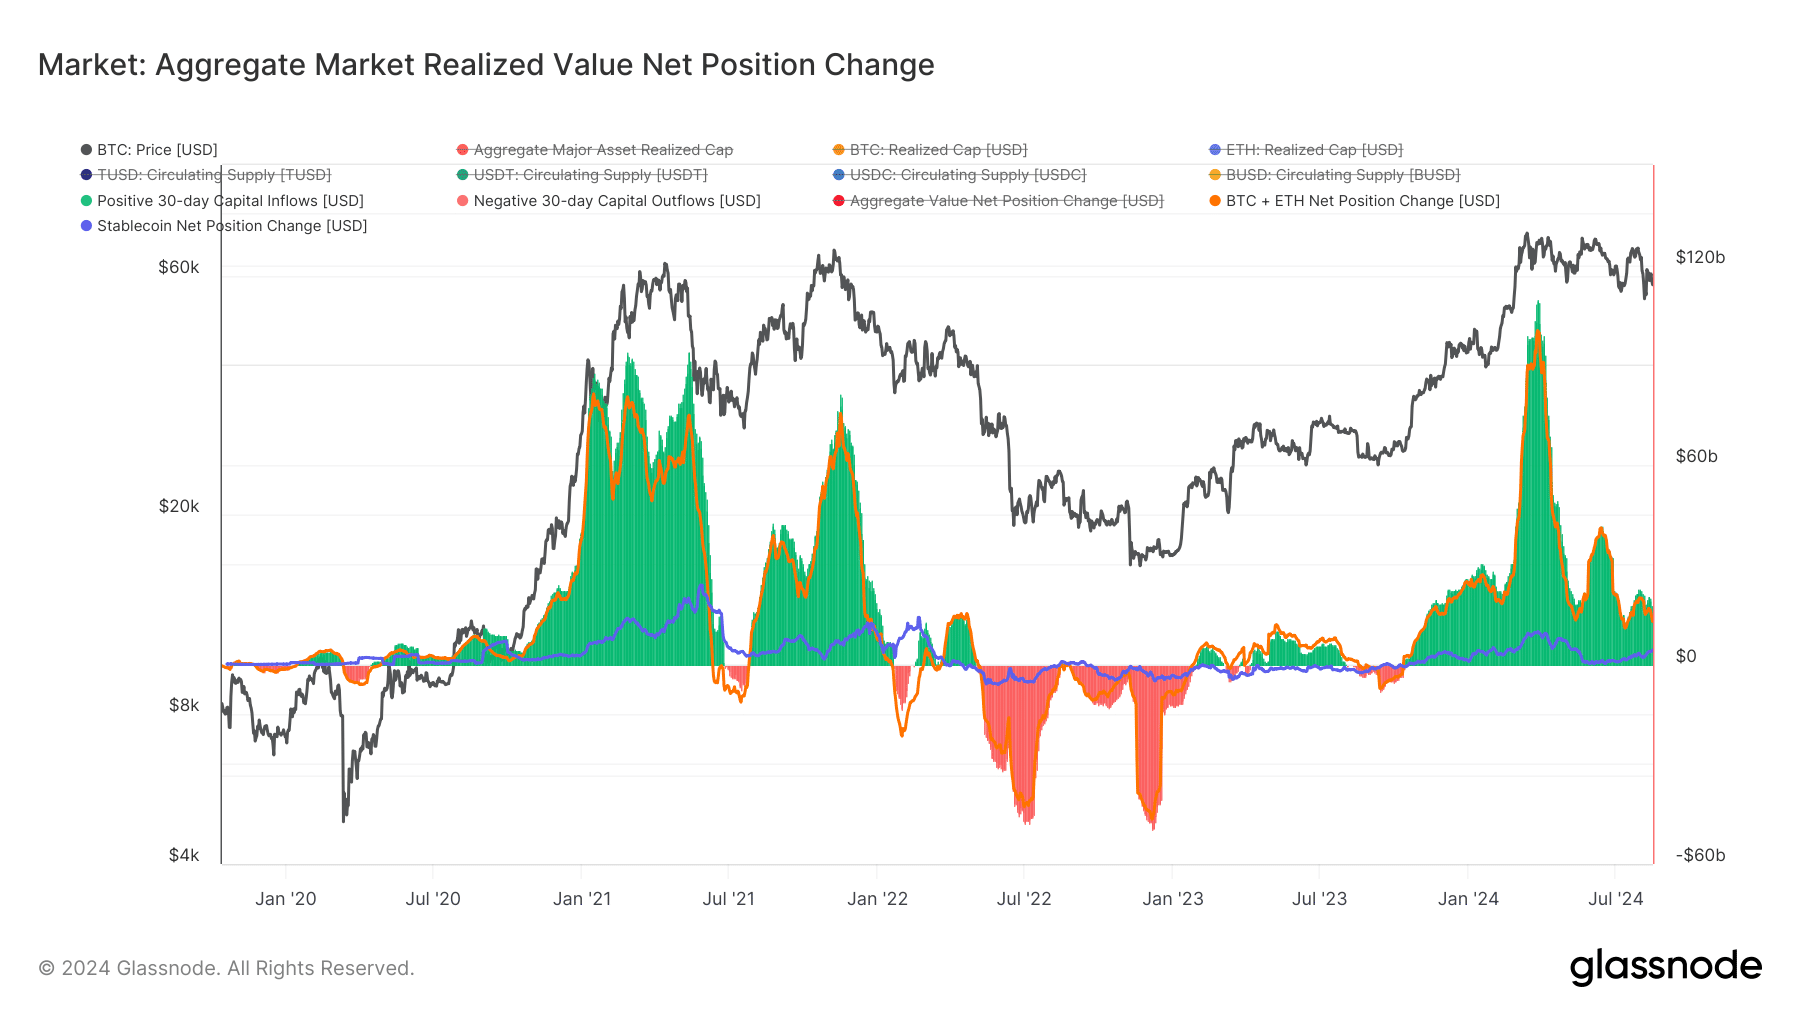Image resolution: width=1800 pixels, height=1013 pixels.
Task: Enable BTC: Realized Cap [USD] series
Action: (930, 150)
